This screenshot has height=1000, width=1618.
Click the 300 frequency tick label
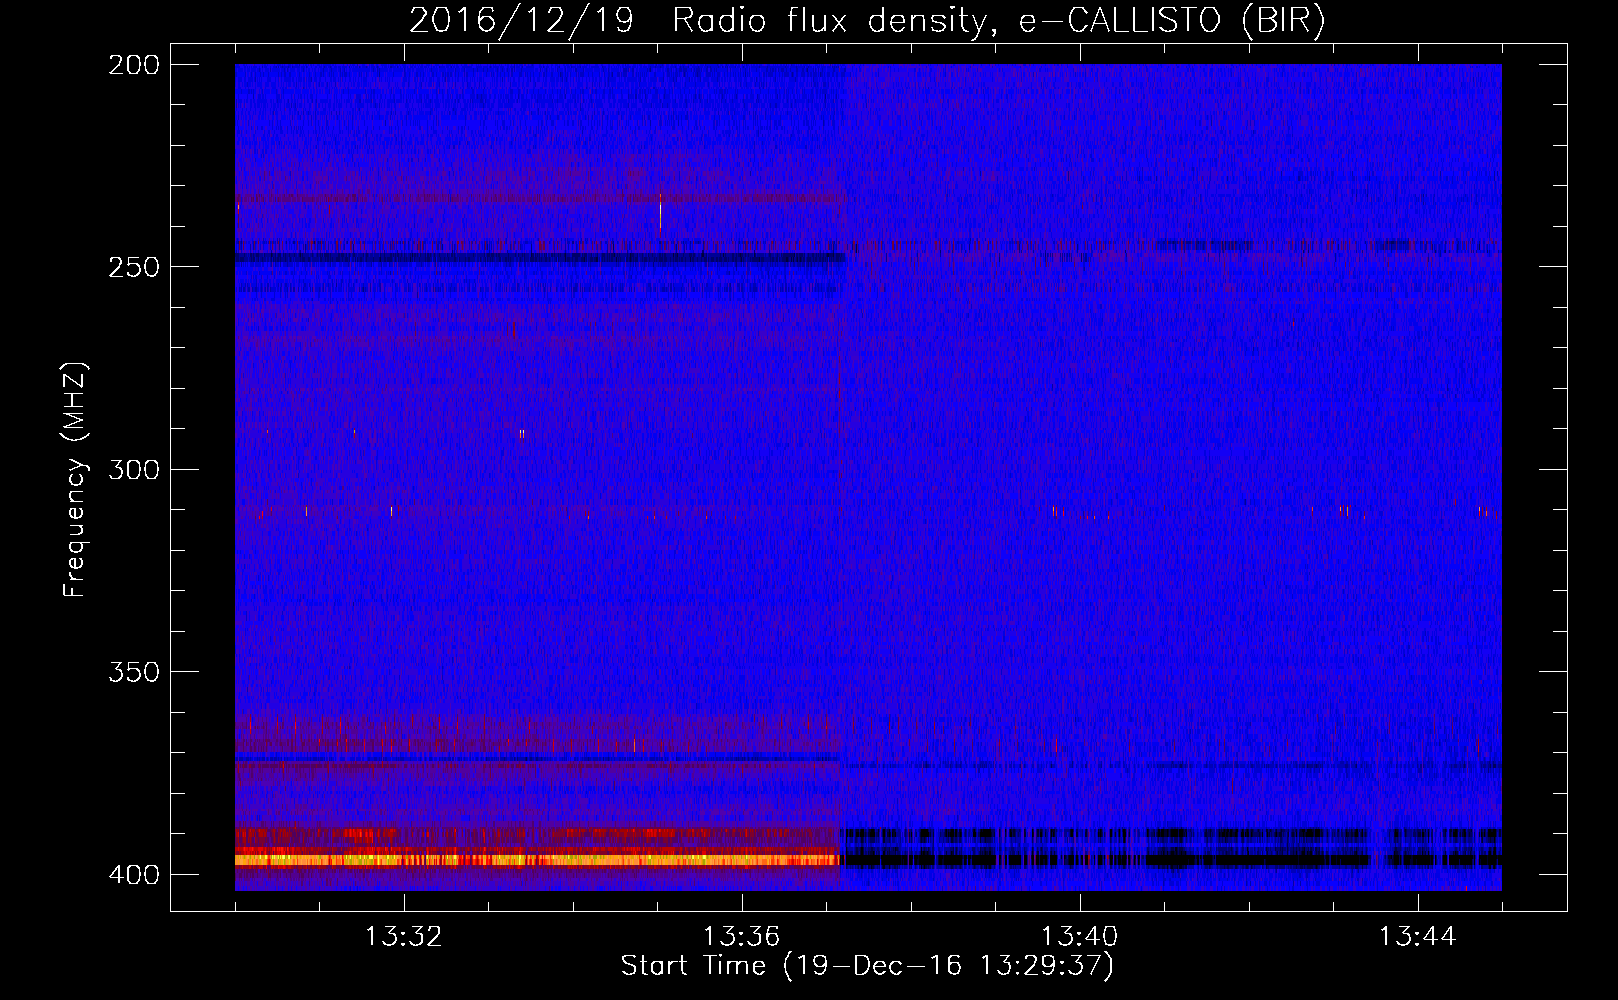point(134,469)
